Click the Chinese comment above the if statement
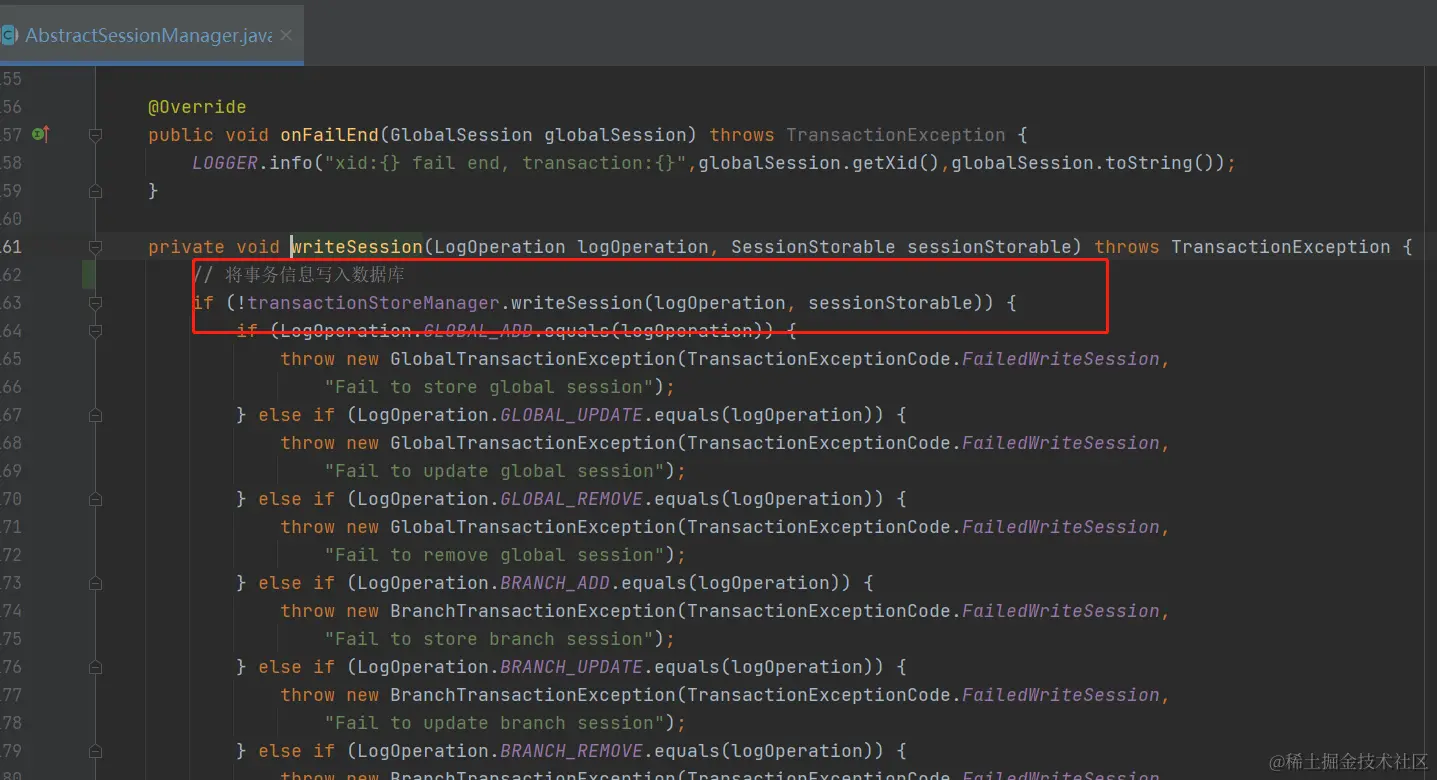 coord(298,275)
